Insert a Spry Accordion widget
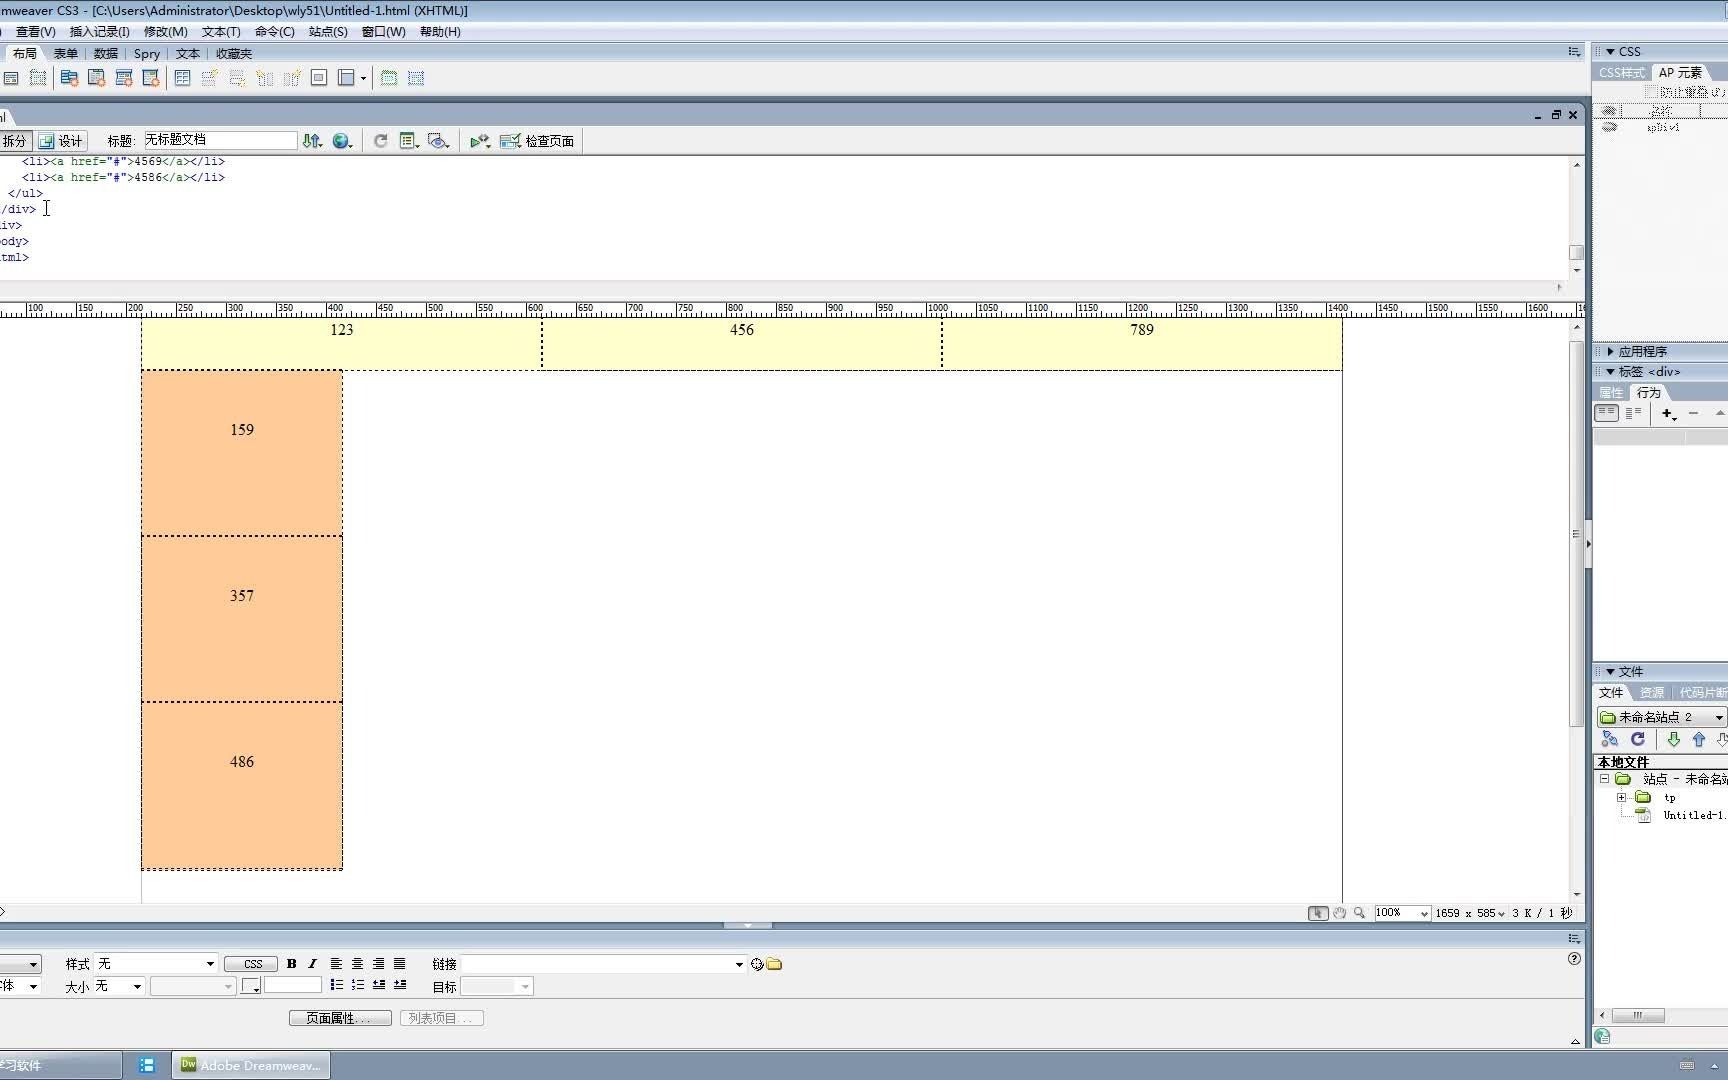Screen dimensions: 1728x1080 point(124,78)
